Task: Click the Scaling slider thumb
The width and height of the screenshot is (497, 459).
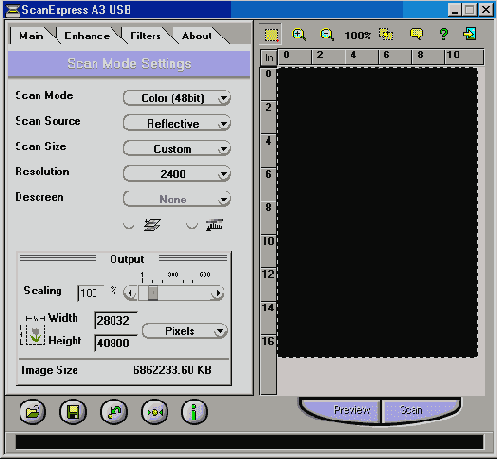Action: click(x=153, y=293)
